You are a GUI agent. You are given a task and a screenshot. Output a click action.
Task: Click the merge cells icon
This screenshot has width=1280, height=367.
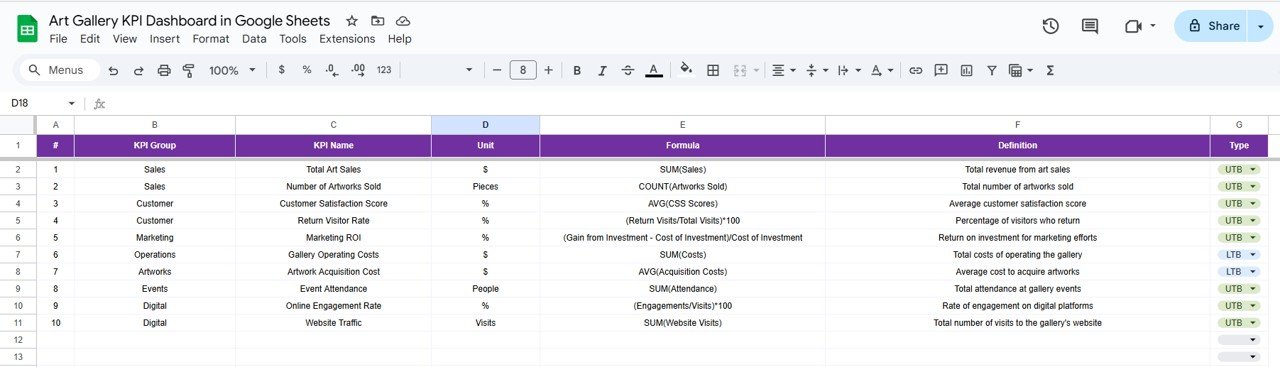tap(741, 70)
